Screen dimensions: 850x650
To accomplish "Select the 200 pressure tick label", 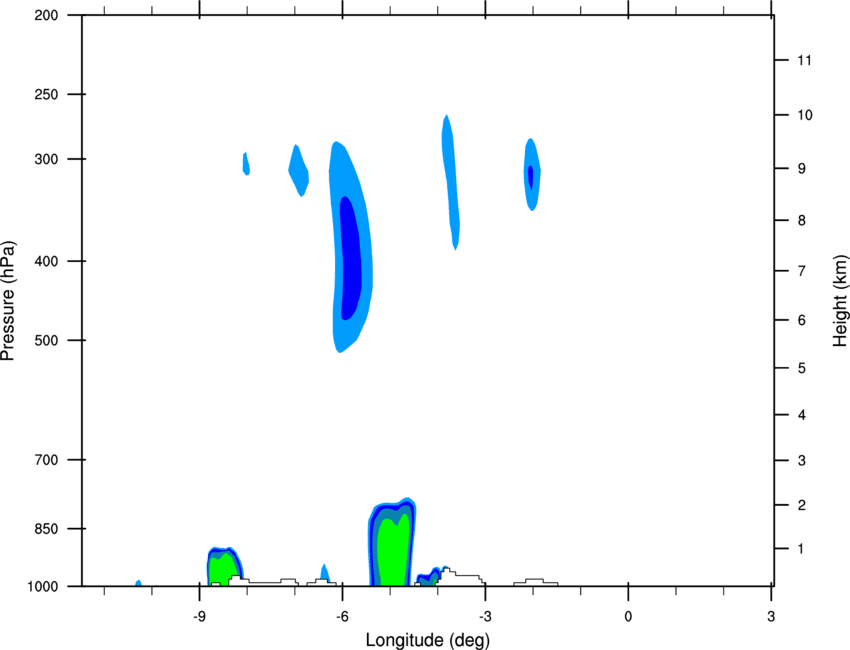I will 46,15.
